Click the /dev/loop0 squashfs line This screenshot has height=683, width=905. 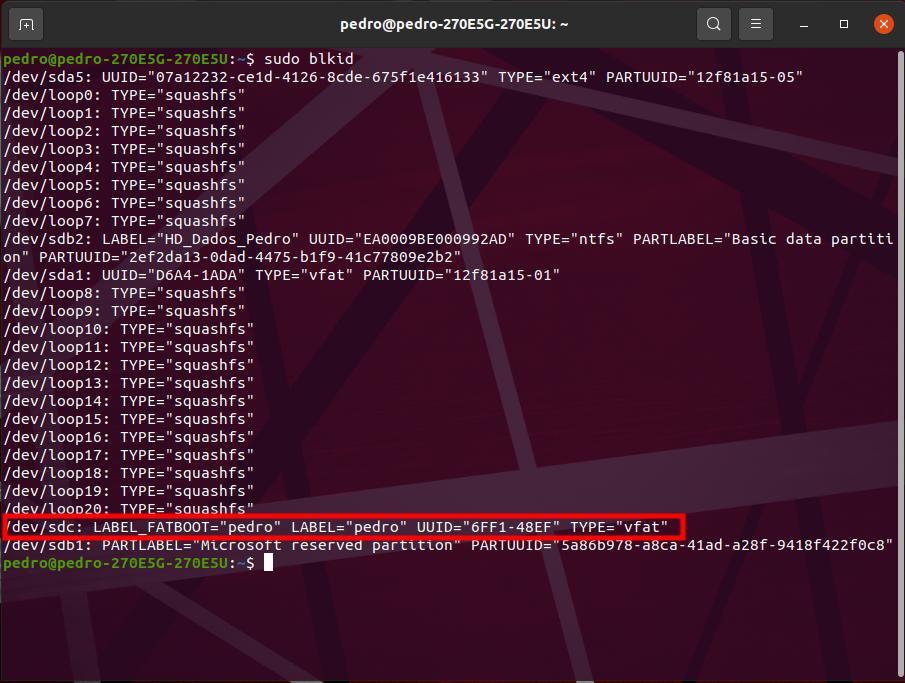click(124, 95)
